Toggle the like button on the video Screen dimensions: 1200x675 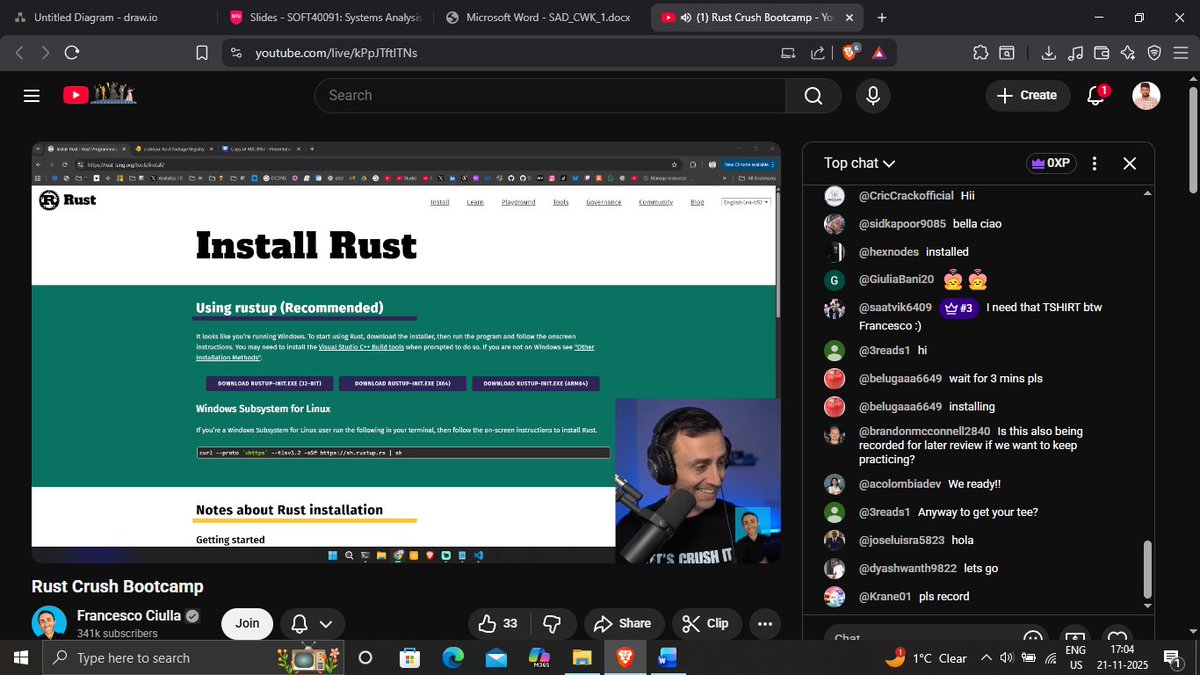(x=492, y=623)
